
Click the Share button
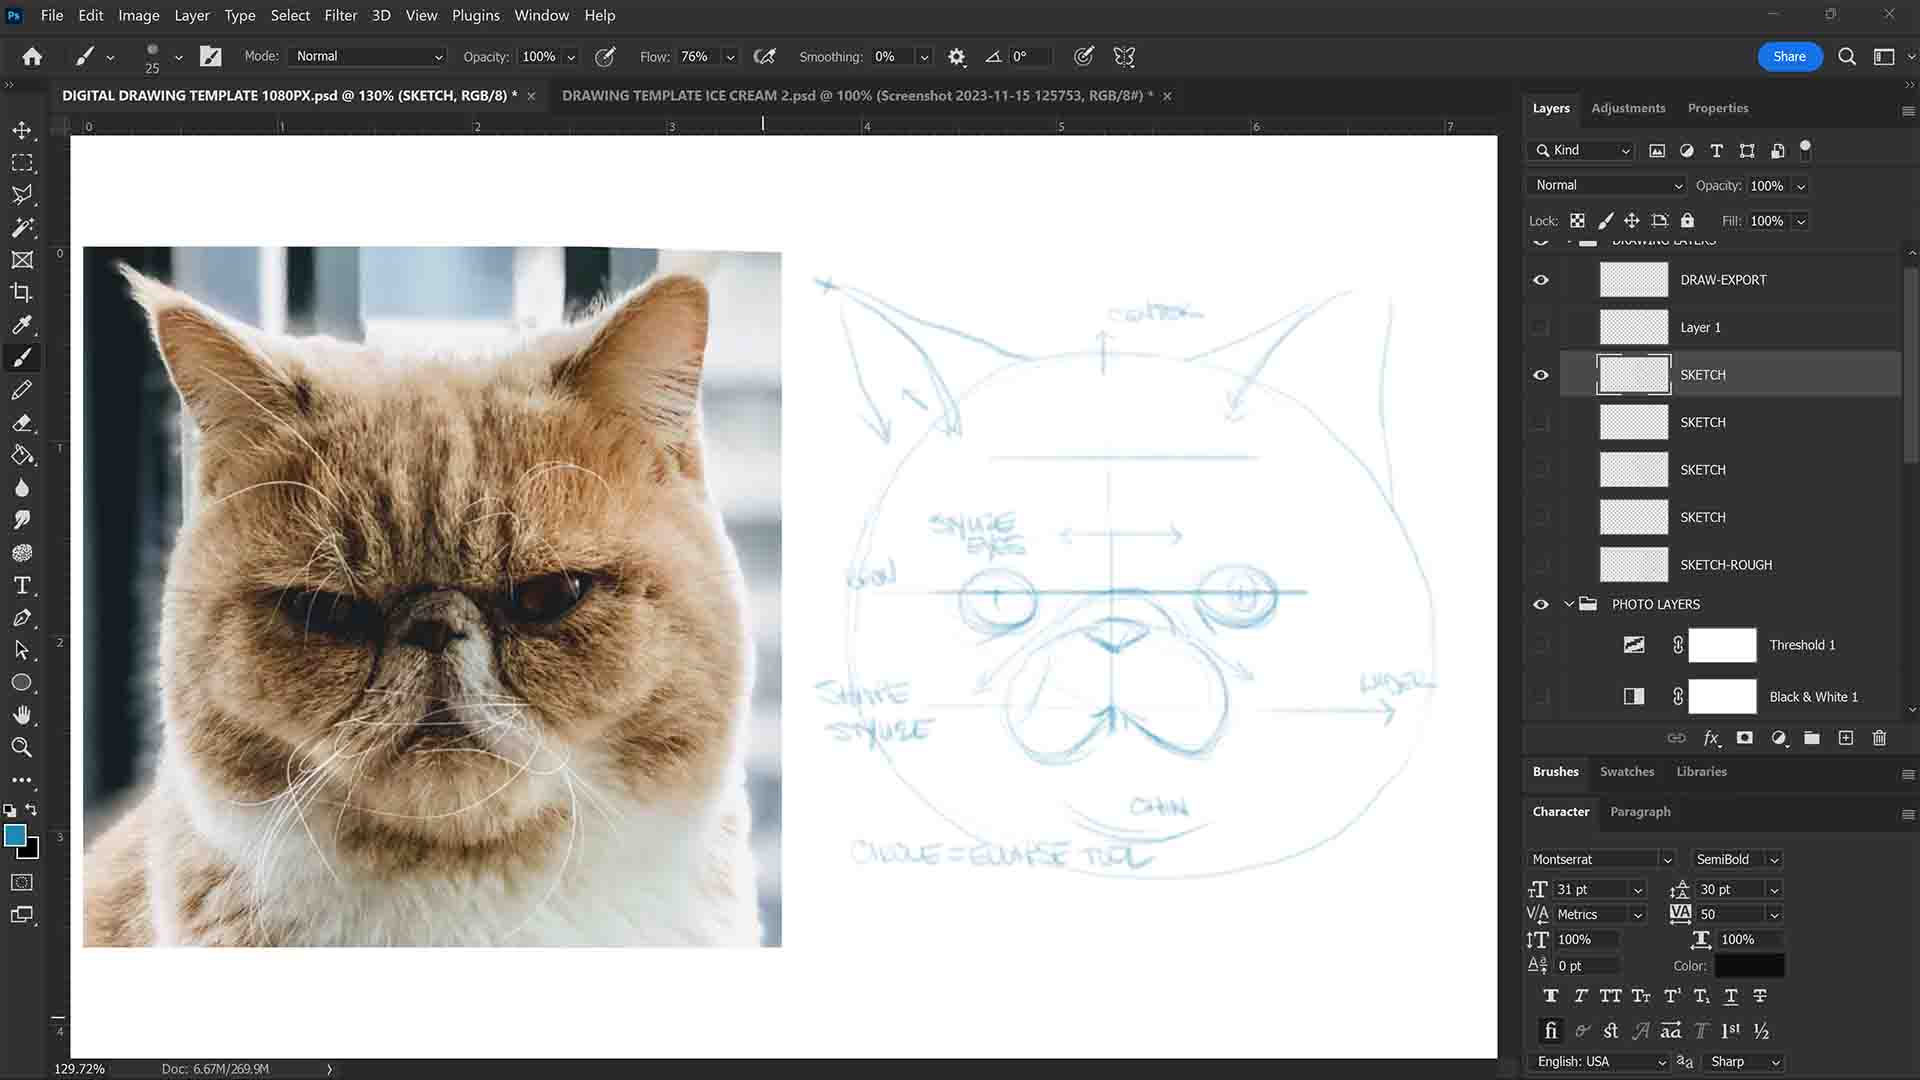(x=1789, y=57)
